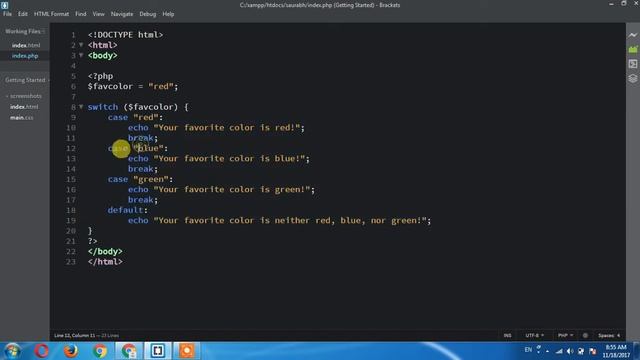Viewport: 640px width, 360px height.
Task: Show hidden tray icons arrow
Action: click(x=547, y=351)
